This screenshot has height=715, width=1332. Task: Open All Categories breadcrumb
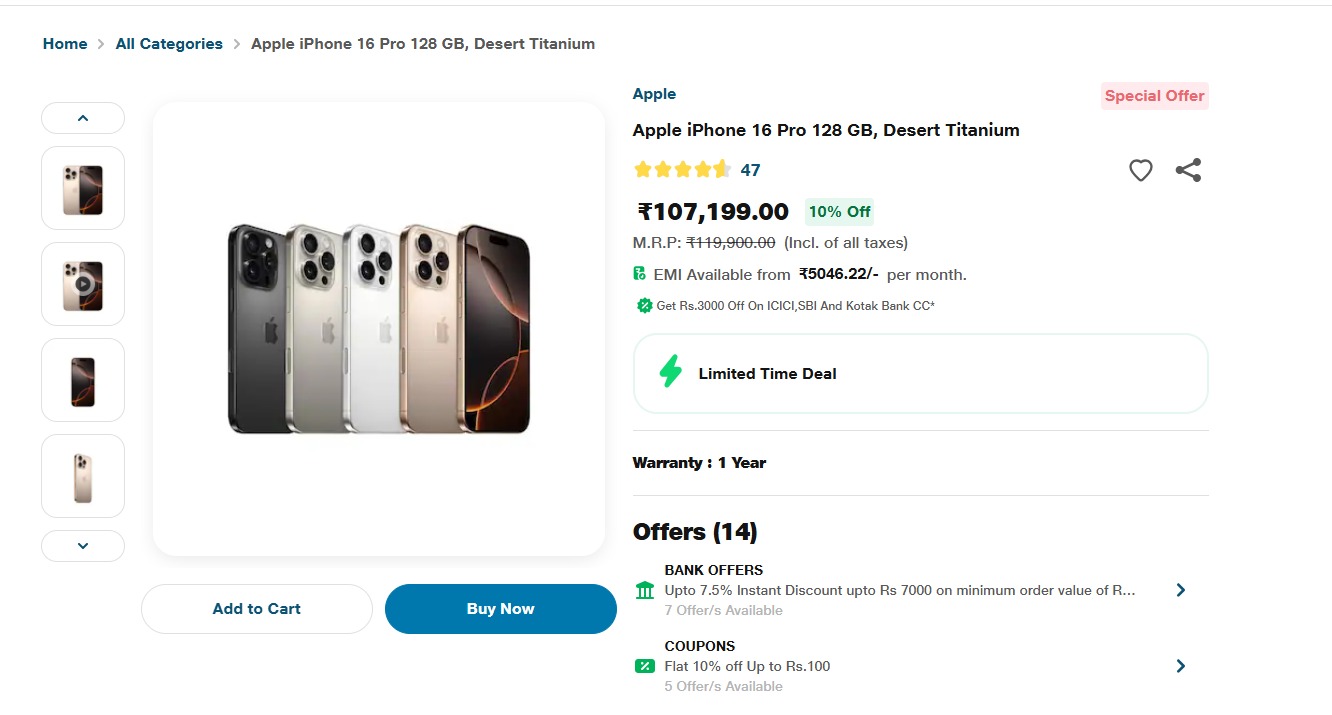[169, 44]
